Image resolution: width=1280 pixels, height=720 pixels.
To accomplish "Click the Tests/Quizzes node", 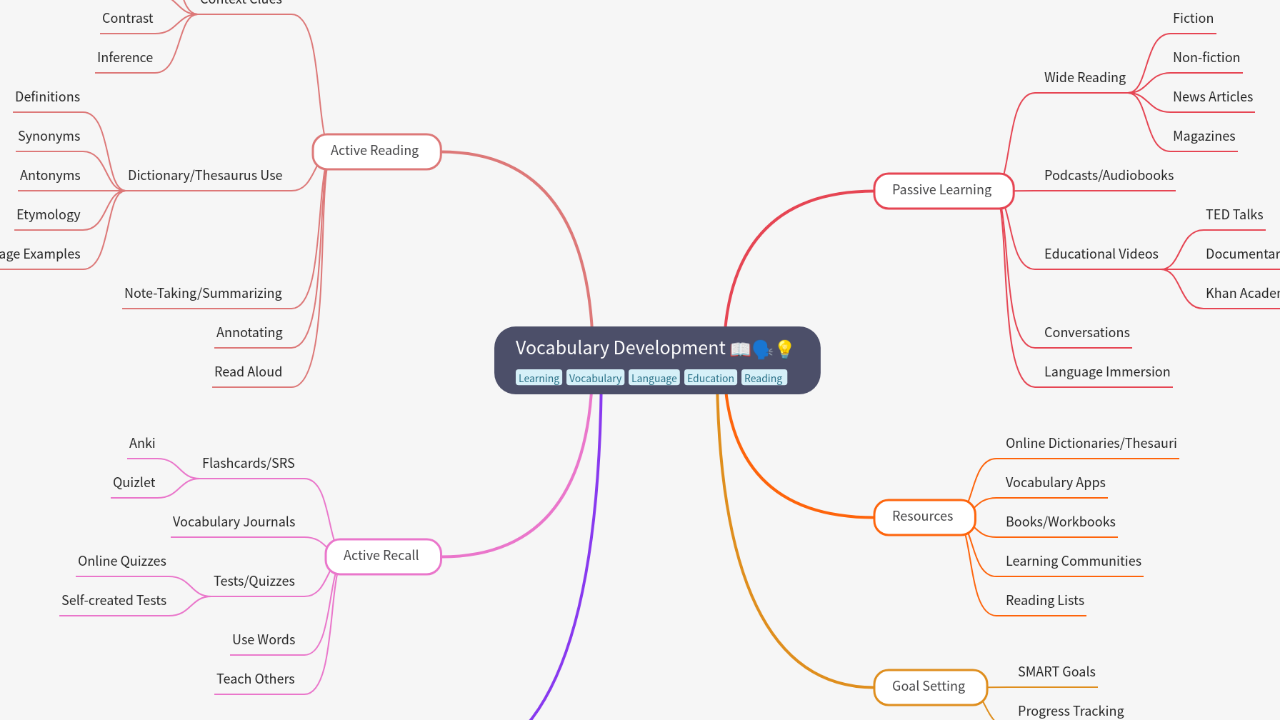I will coord(254,581).
